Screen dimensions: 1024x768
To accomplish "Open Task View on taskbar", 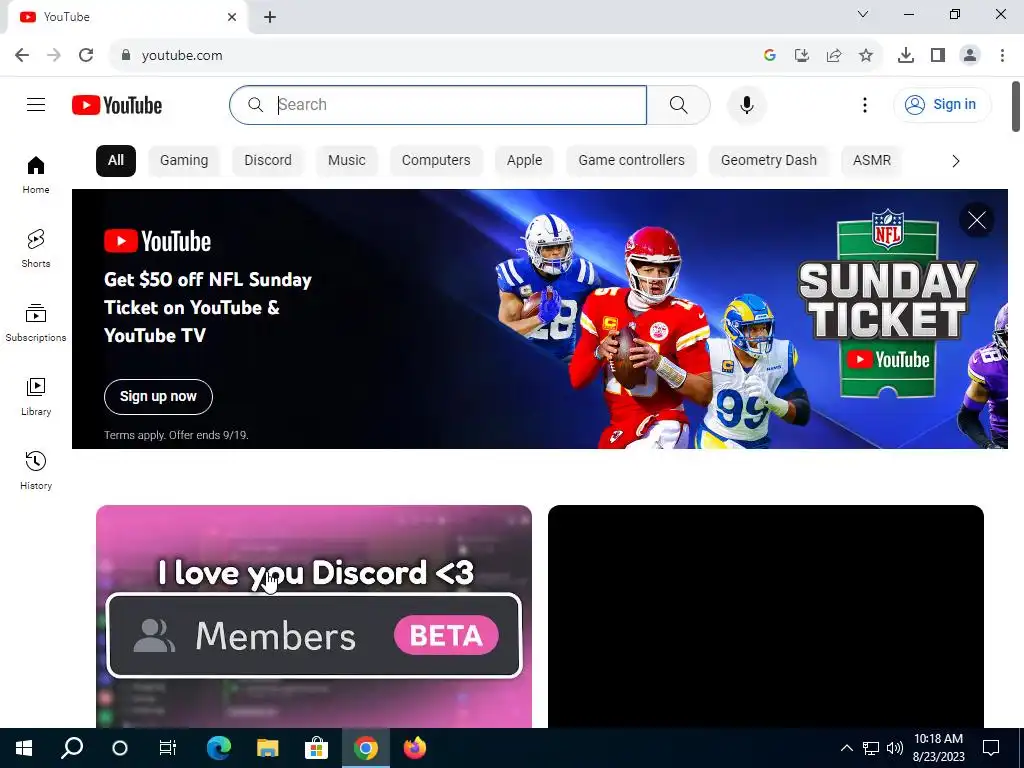I will pyautogui.click(x=168, y=748).
